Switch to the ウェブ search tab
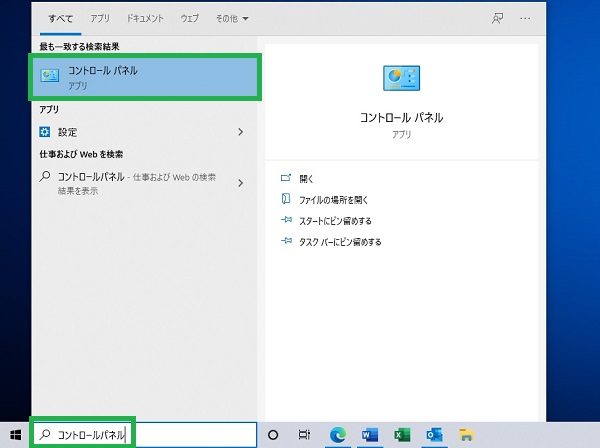Screen dimensions: 600x448 [x=190, y=18]
